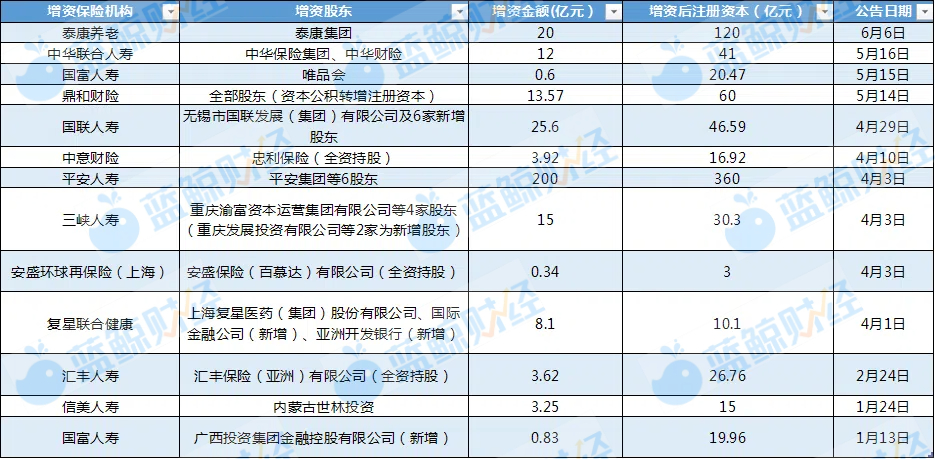Open the 增资股东 column filter dropdown

pyautogui.click(x=458, y=11)
